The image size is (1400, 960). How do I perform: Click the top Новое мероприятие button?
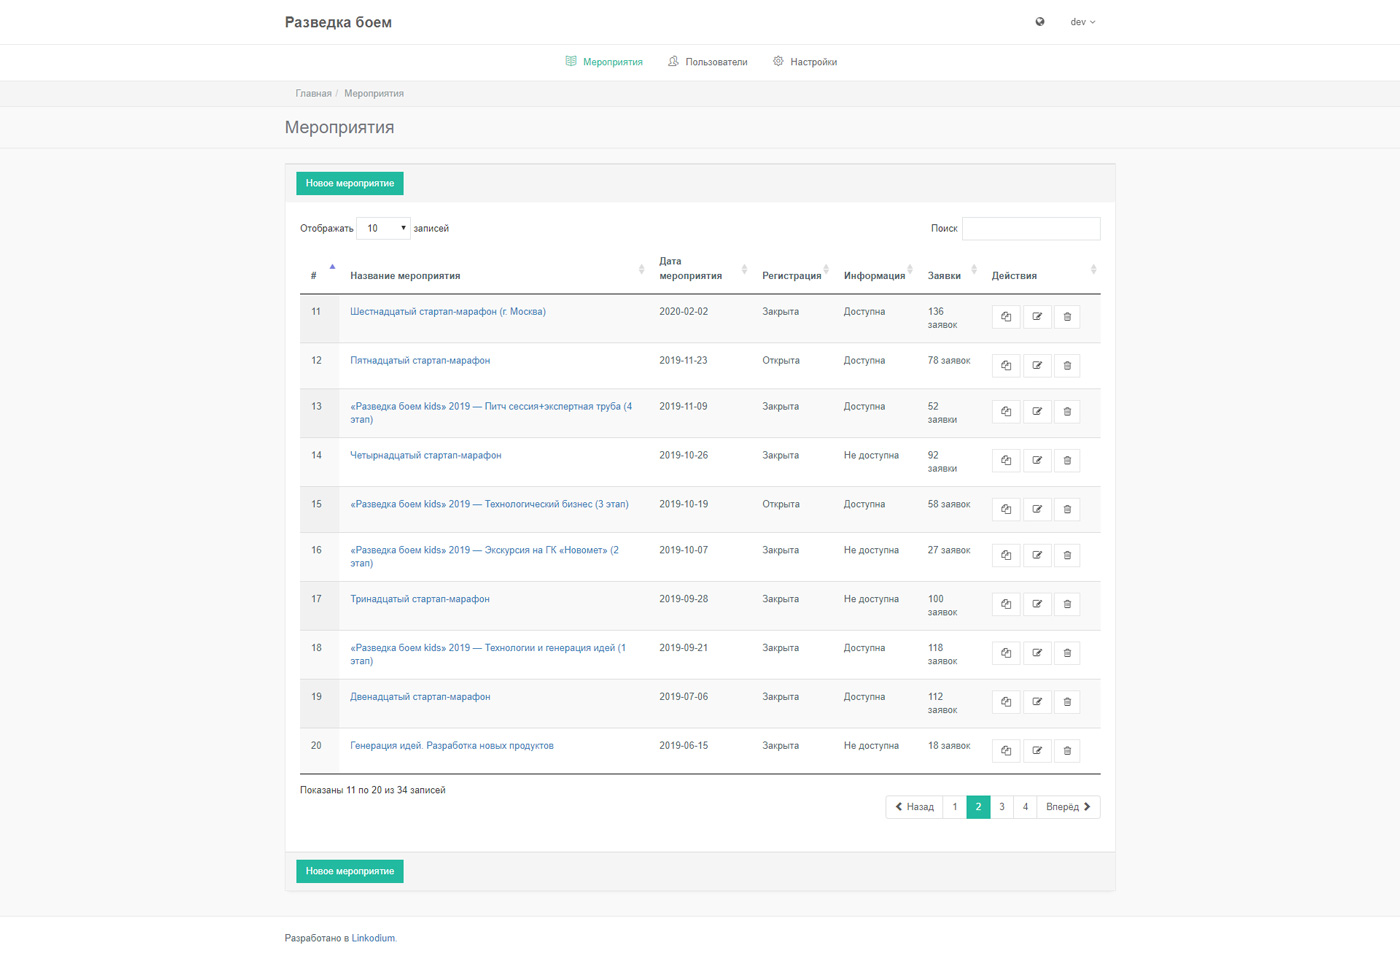tap(350, 184)
